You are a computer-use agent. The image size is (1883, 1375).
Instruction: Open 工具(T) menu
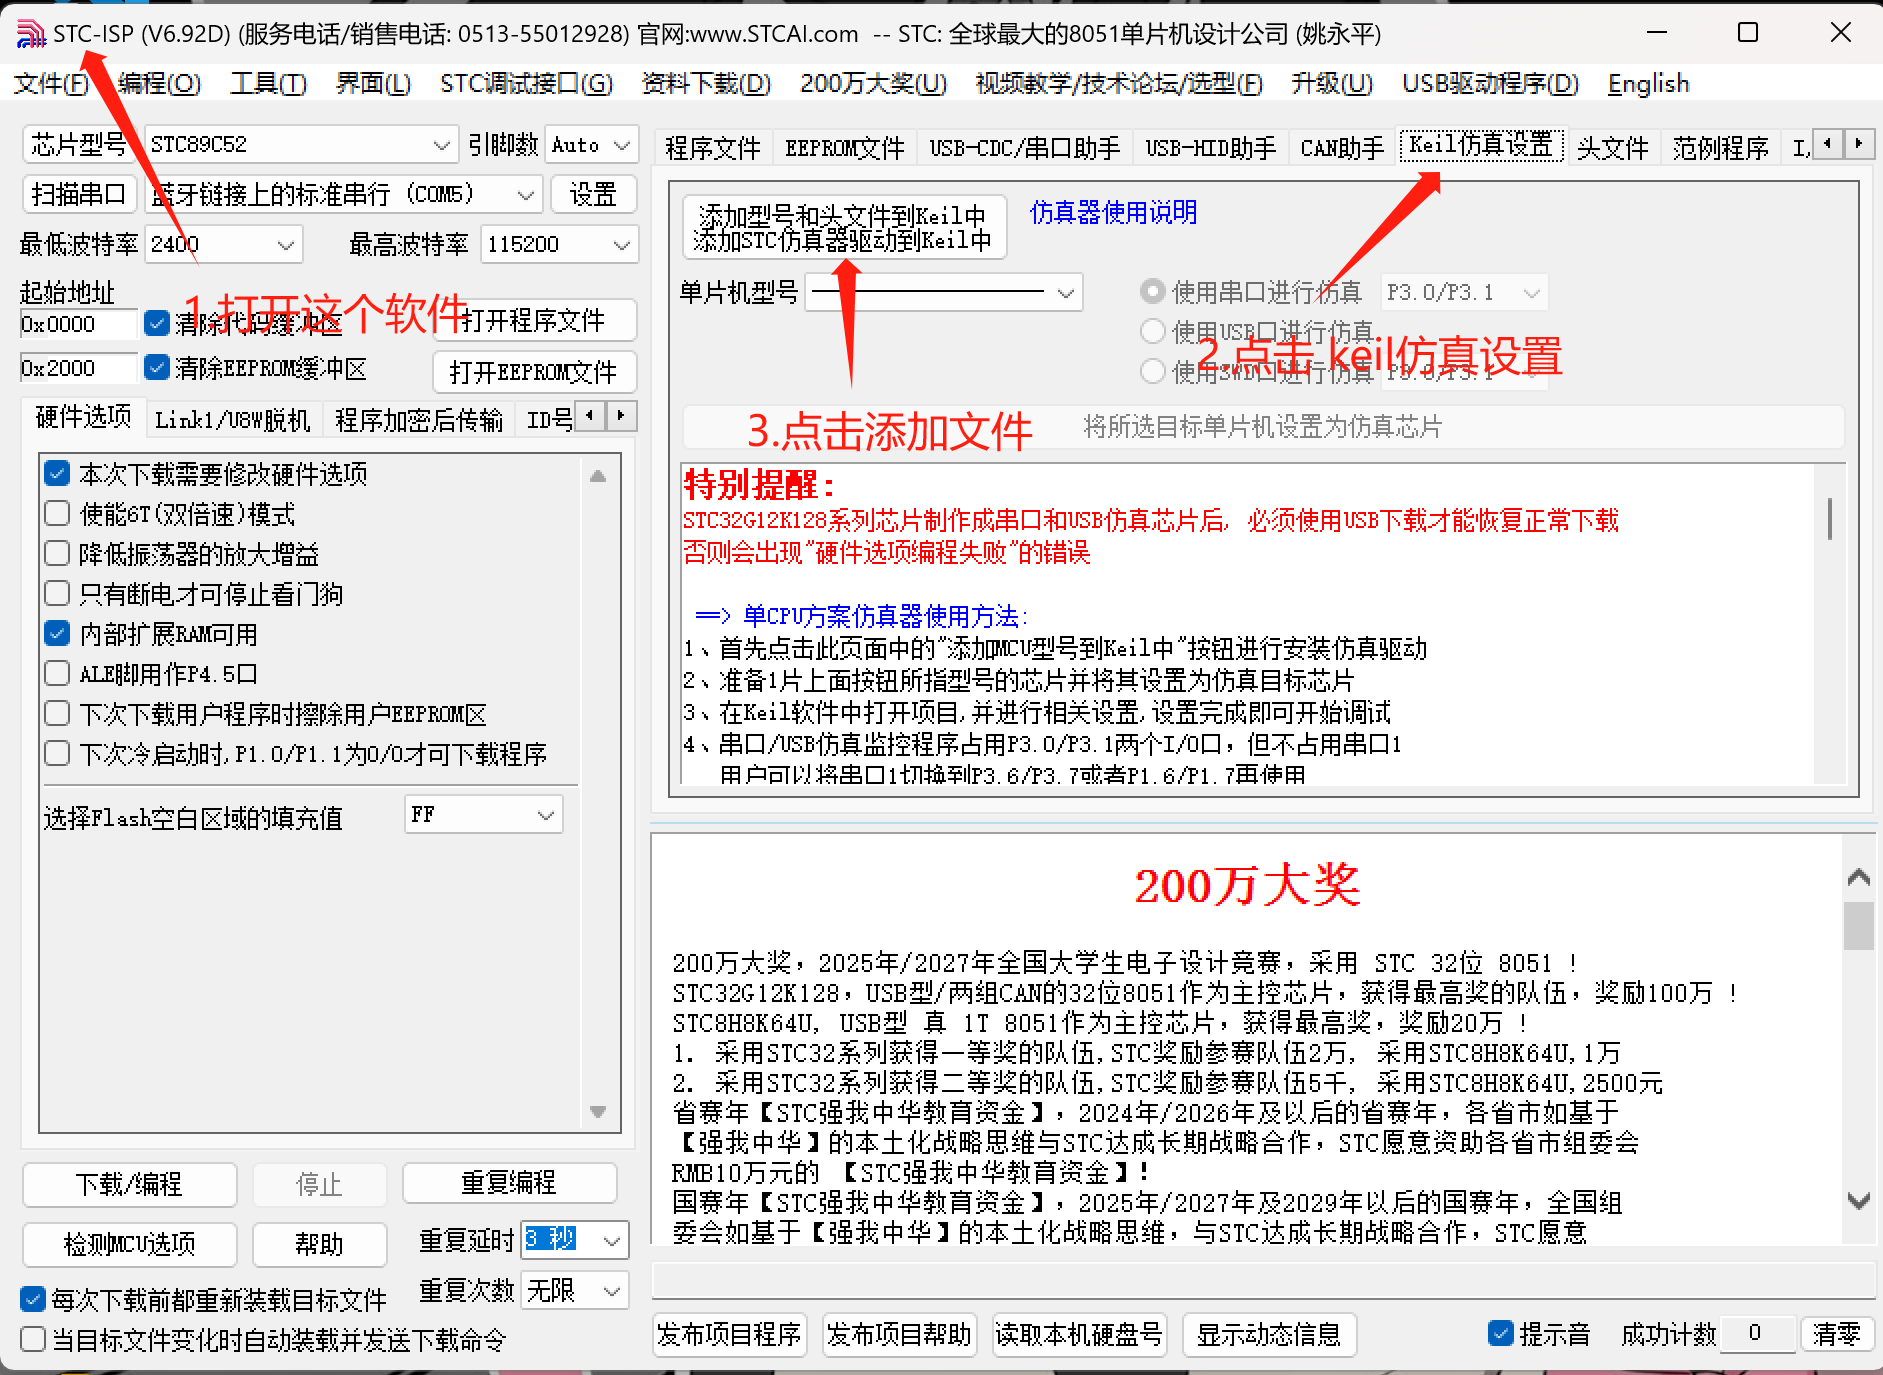(268, 84)
